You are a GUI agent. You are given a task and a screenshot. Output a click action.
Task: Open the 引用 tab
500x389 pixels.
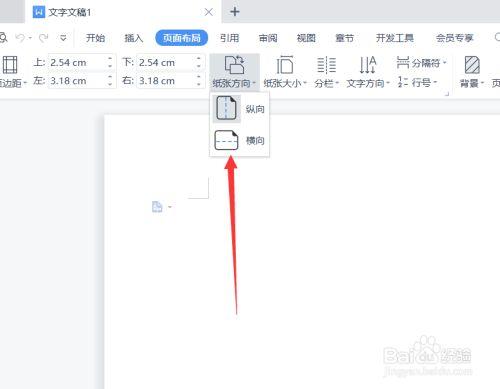click(x=229, y=38)
